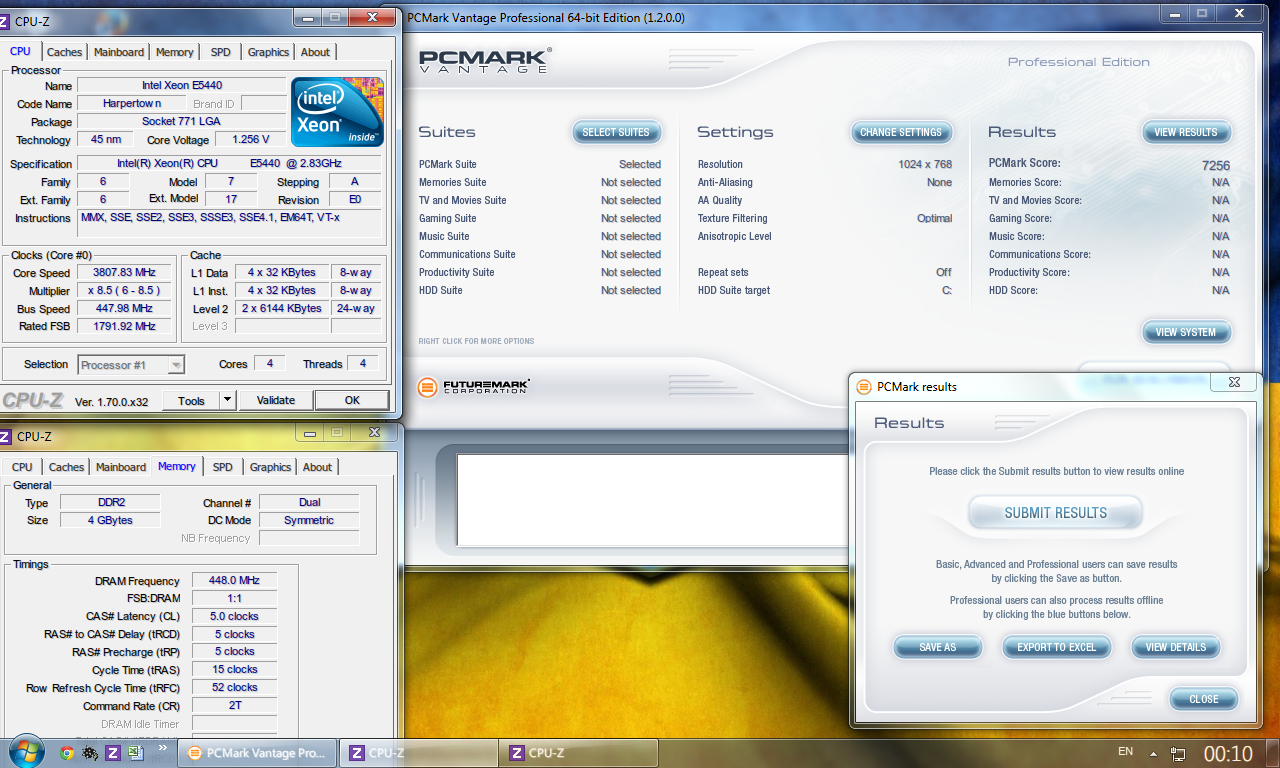Click the Tools button in CPU-Z
Viewport: 1280px width, 768px height.
tap(191, 400)
